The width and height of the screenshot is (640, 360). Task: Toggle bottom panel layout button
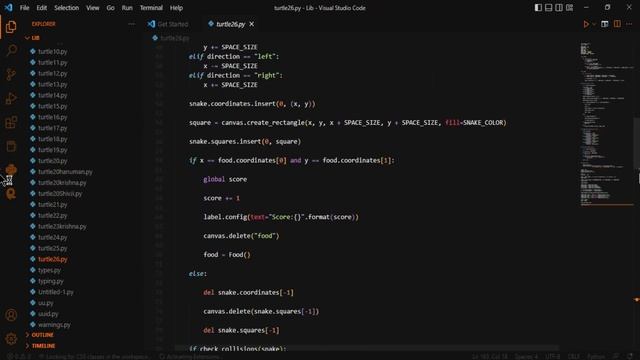549,8
